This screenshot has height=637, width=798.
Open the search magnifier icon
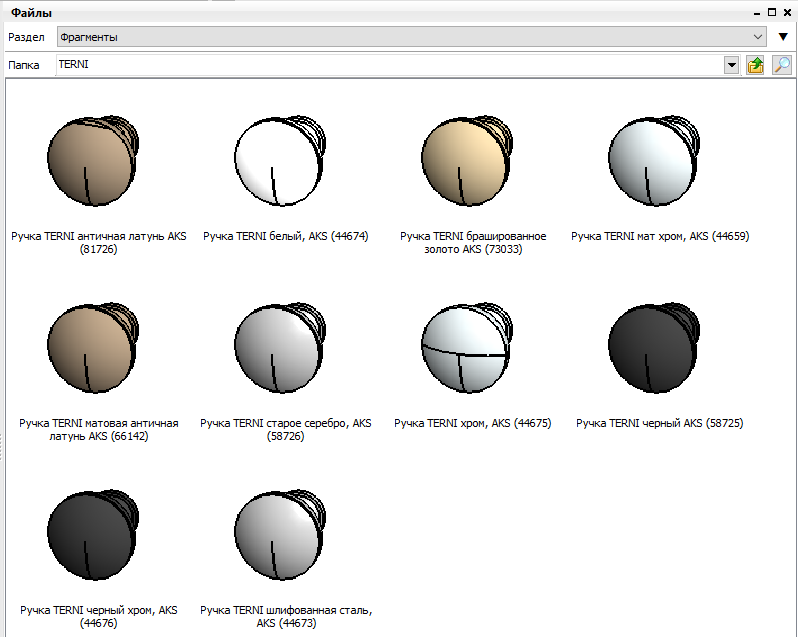click(782, 65)
